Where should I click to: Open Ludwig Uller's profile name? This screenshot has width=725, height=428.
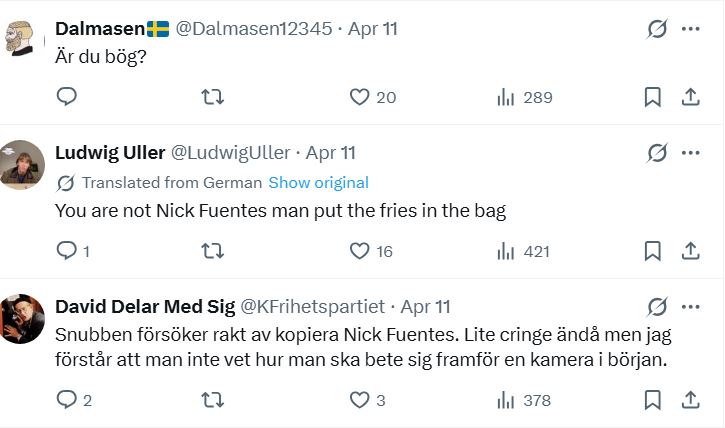click(x=110, y=153)
